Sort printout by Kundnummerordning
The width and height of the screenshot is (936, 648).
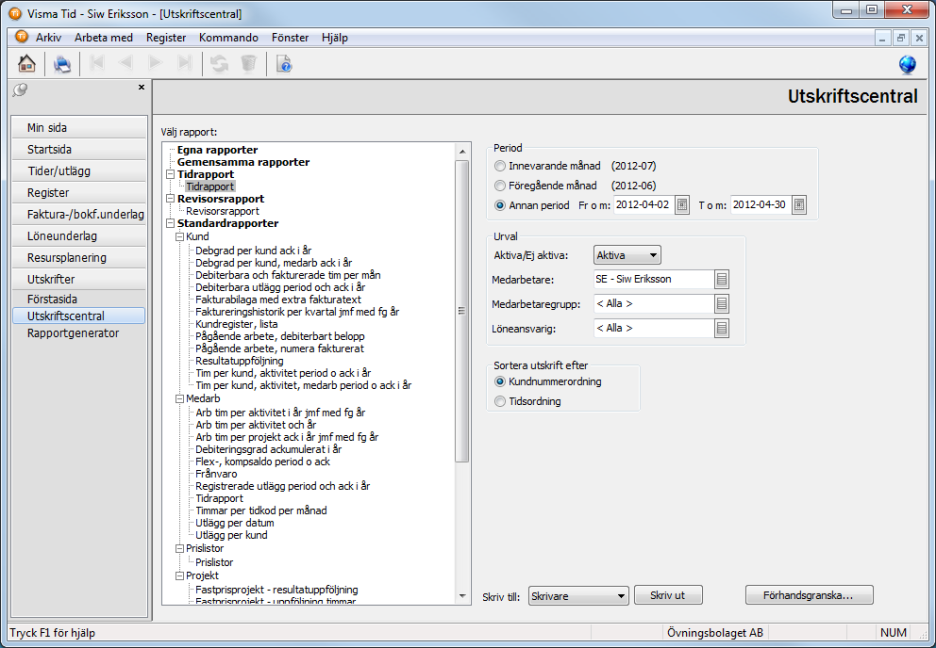click(x=500, y=382)
